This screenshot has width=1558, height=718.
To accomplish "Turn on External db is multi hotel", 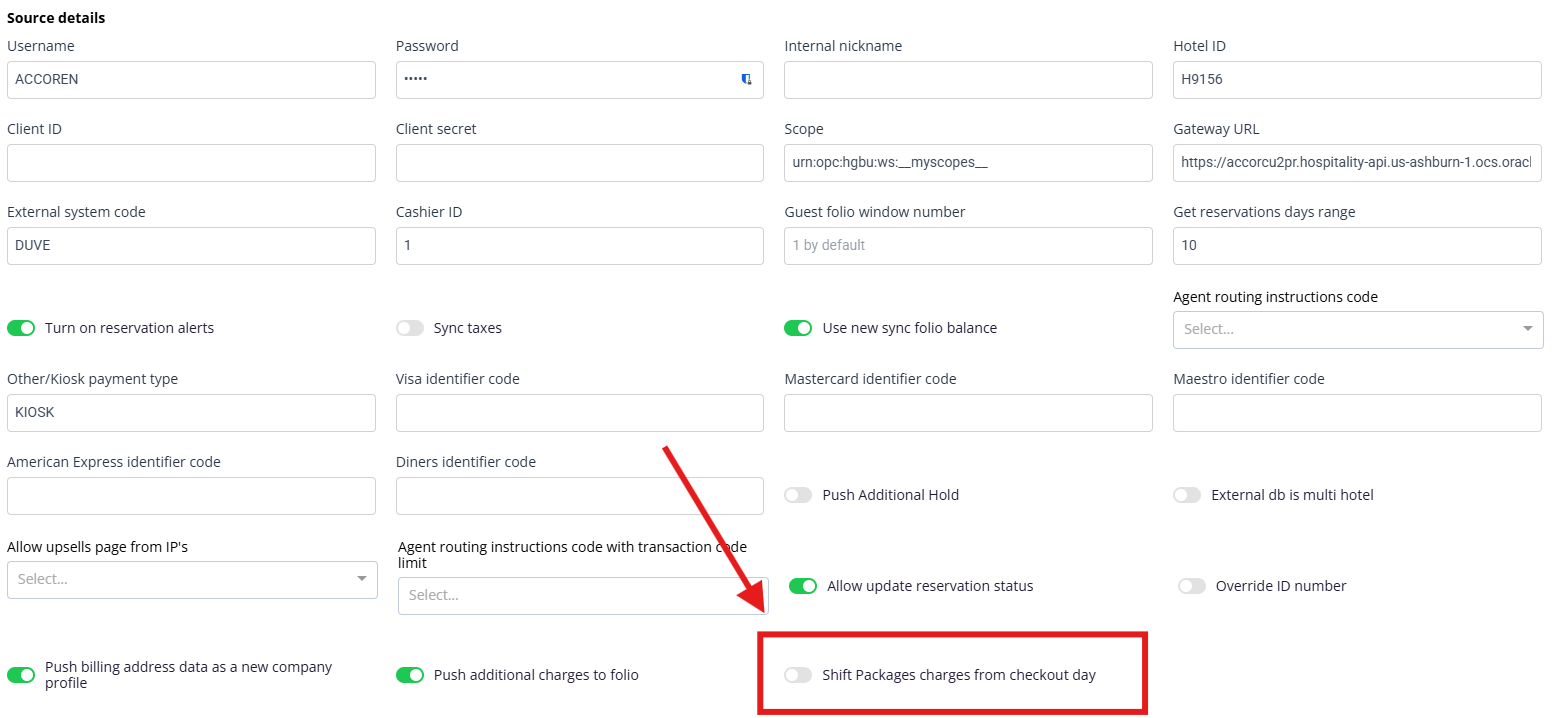I will (x=1187, y=495).
